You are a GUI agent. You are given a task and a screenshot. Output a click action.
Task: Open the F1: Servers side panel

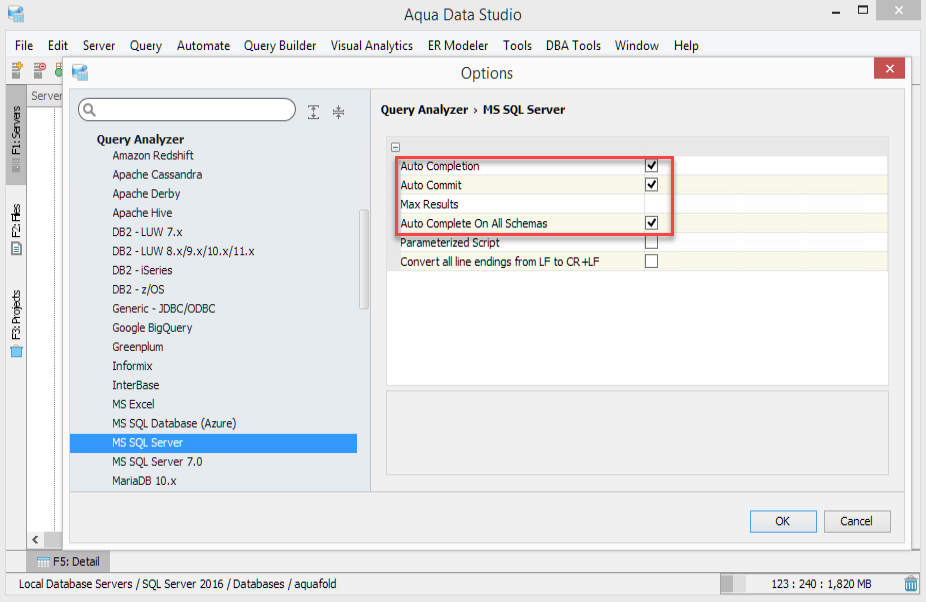click(16, 136)
